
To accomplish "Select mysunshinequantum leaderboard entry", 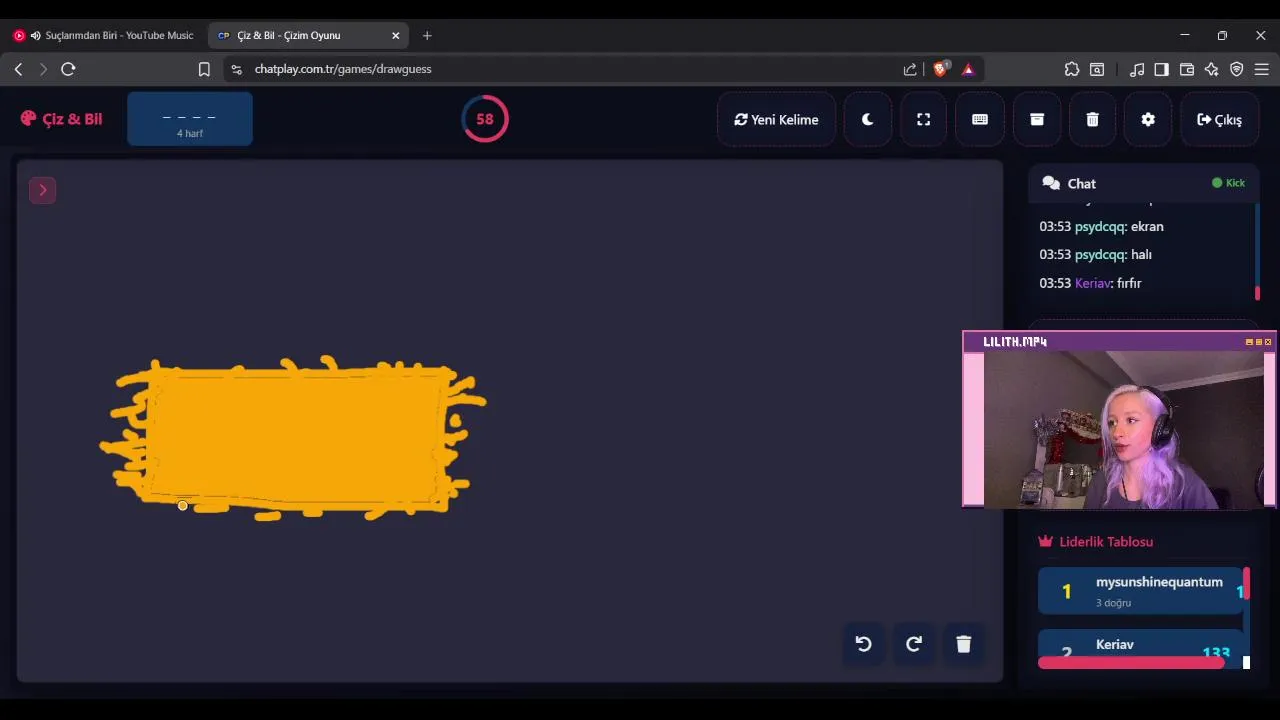I will point(1140,591).
